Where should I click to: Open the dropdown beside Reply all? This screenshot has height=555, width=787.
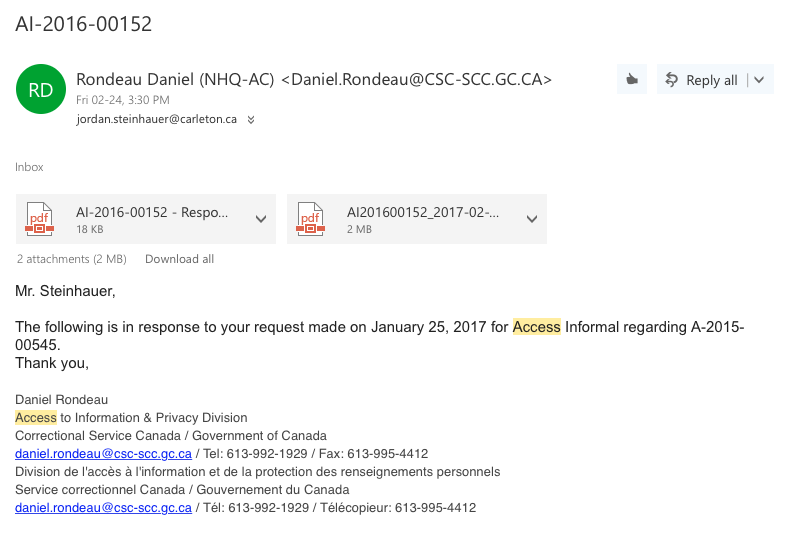click(759, 80)
